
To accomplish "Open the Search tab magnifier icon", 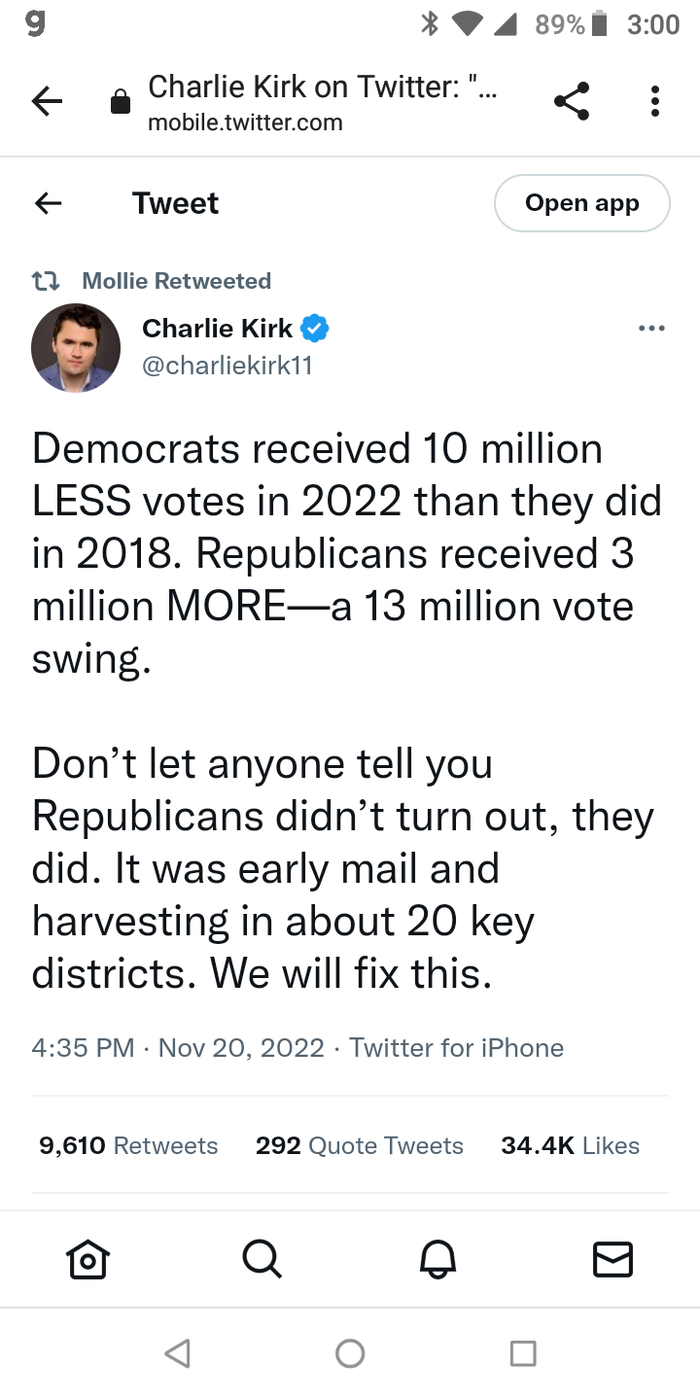I will pos(262,1260).
